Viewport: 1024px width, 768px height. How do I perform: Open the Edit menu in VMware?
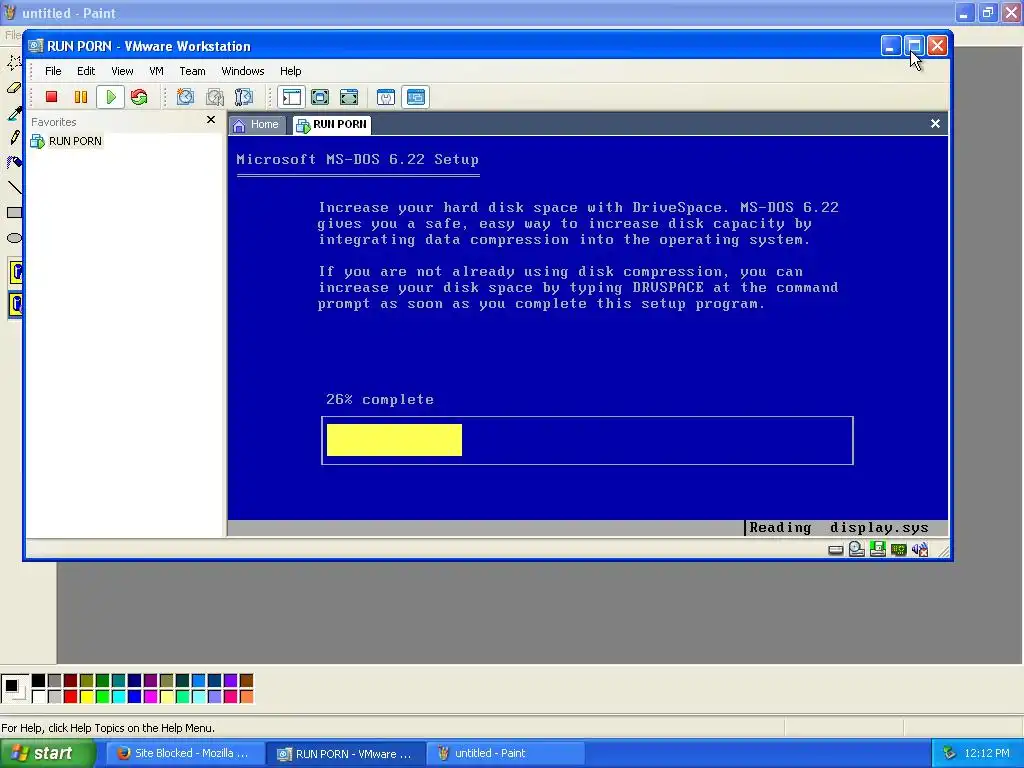pyautogui.click(x=86, y=71)
